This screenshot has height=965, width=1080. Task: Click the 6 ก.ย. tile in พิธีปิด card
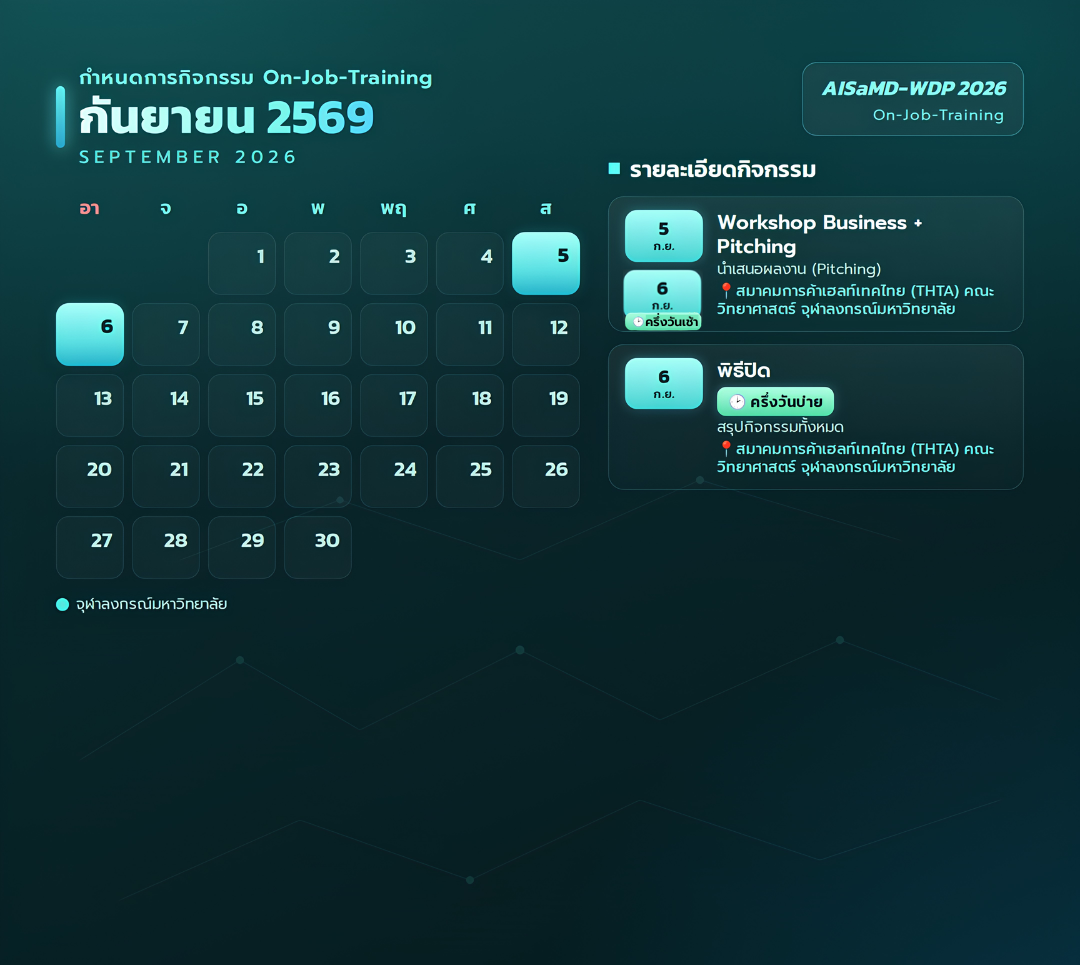(663, 384)
